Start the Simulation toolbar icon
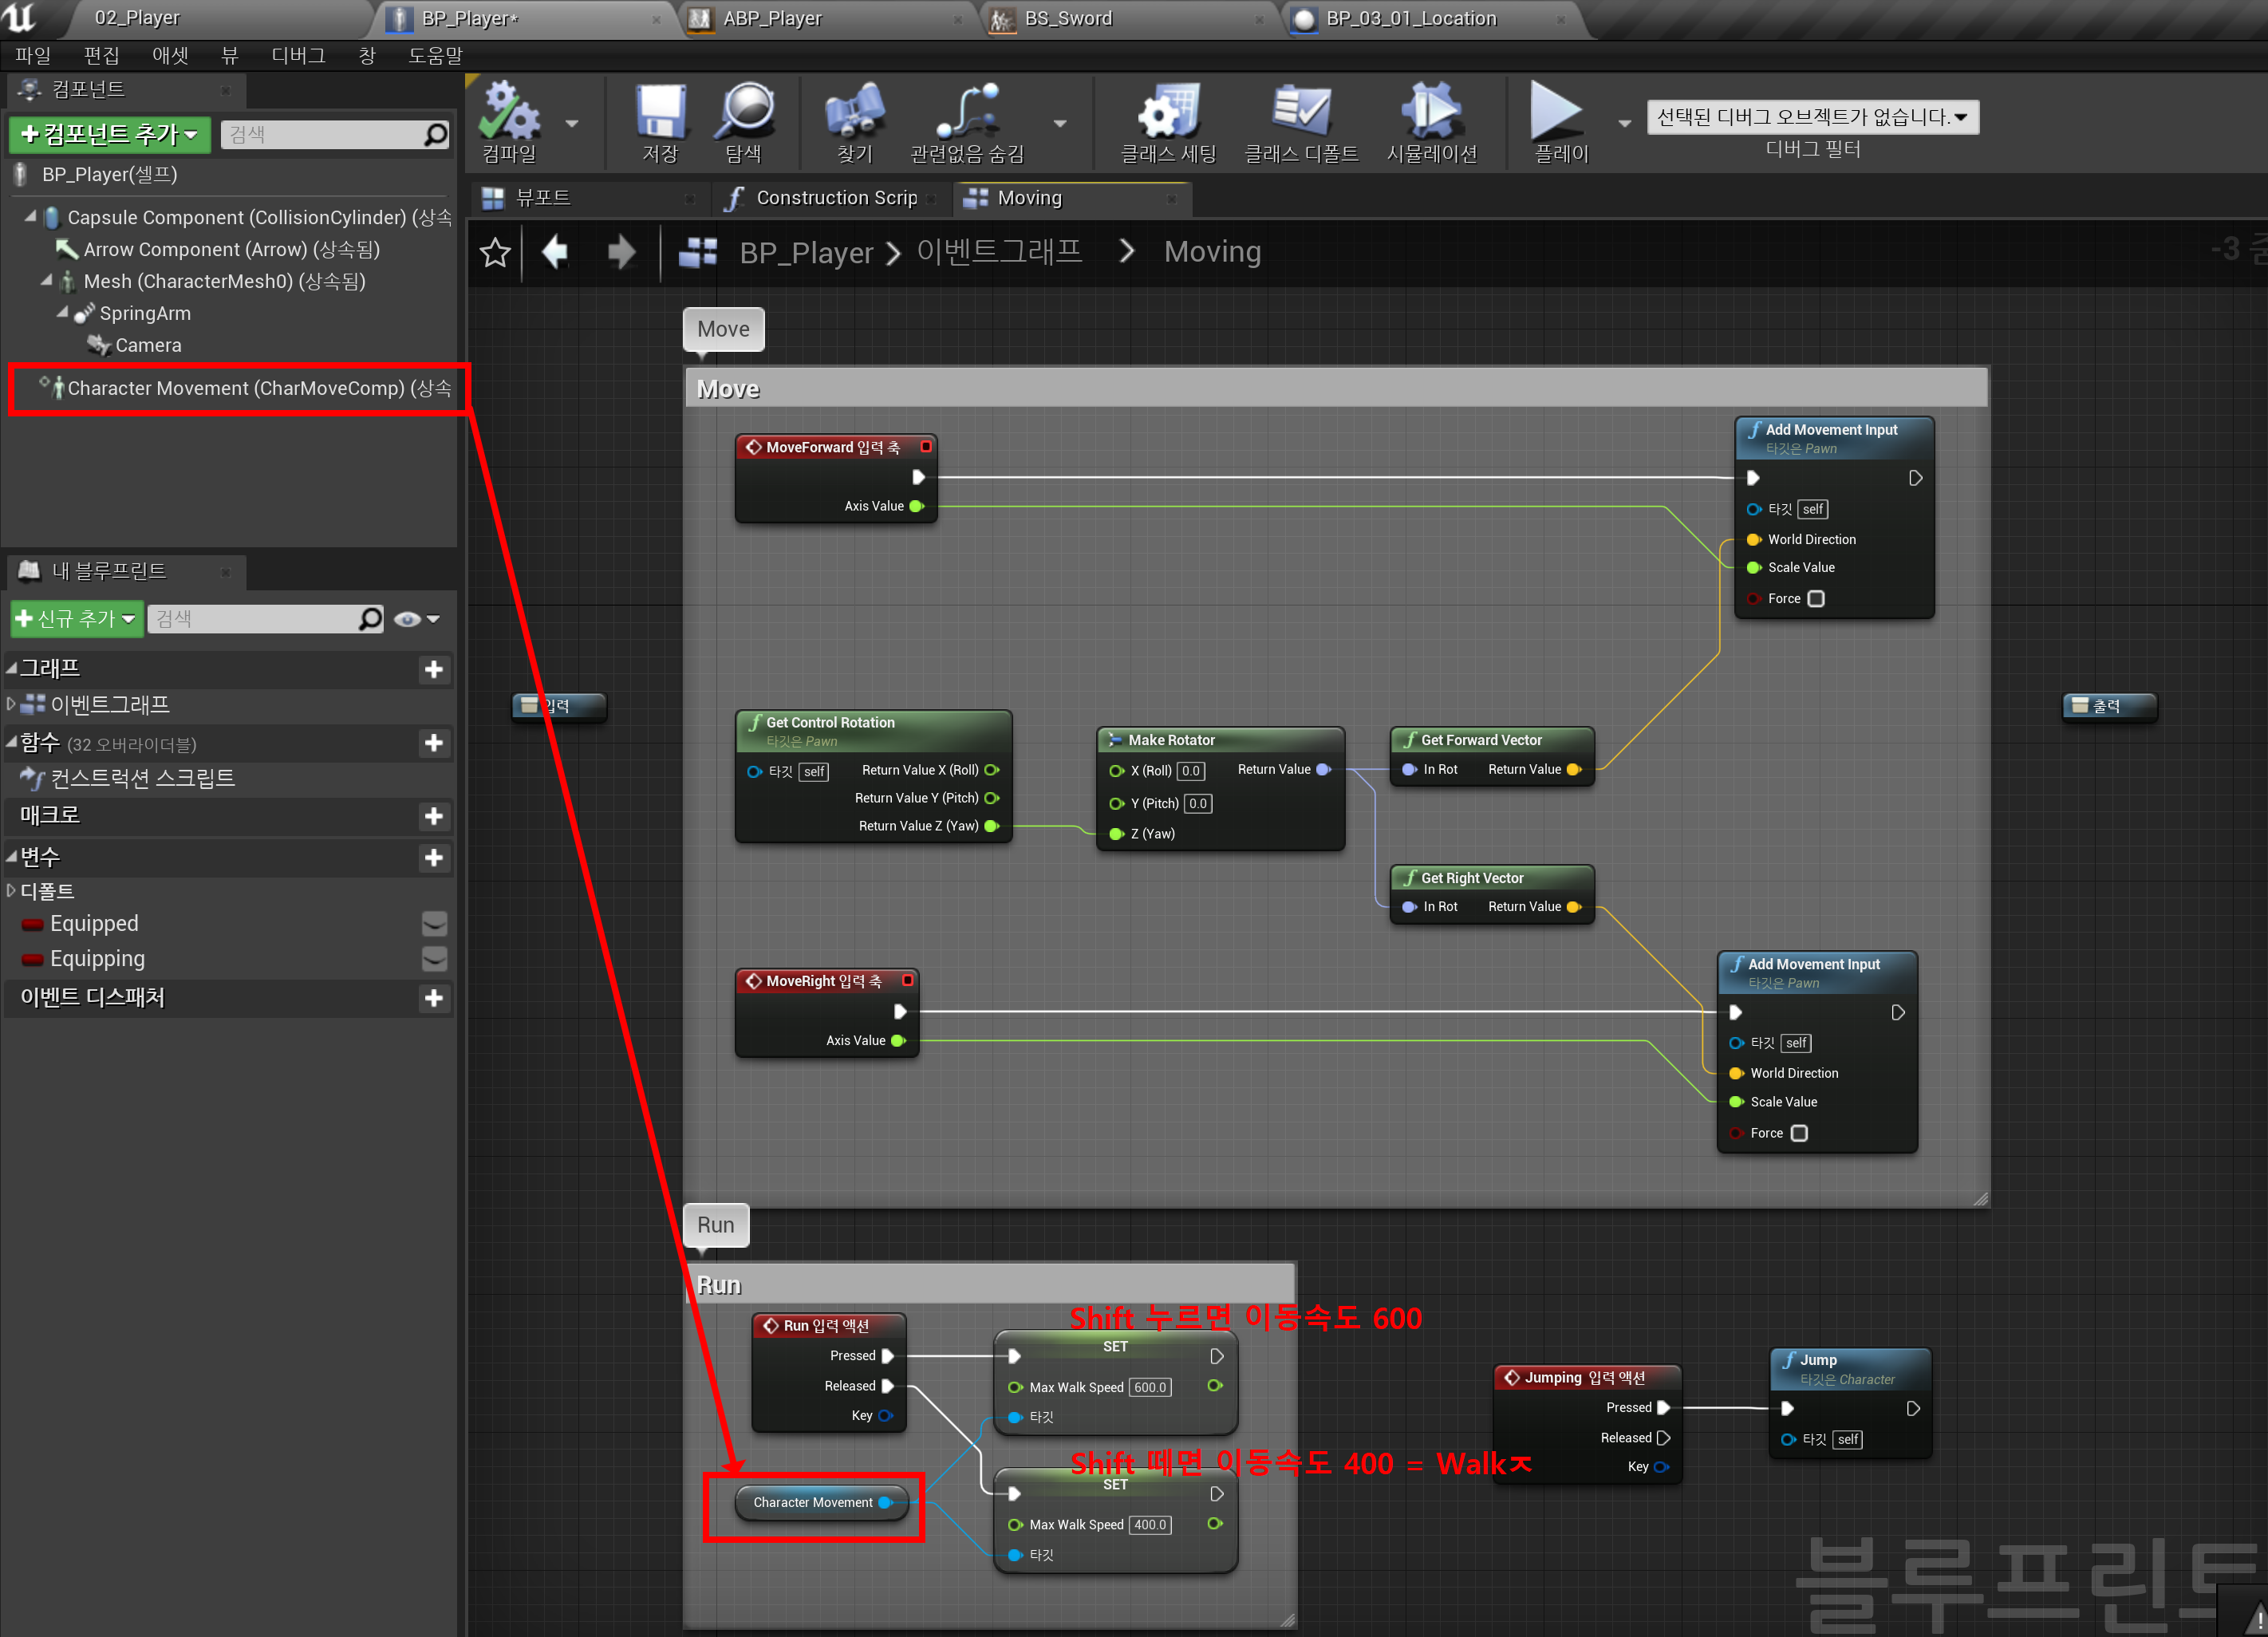The width and height of the screenshot is (2268, 1637). [x=1431, y=113]
